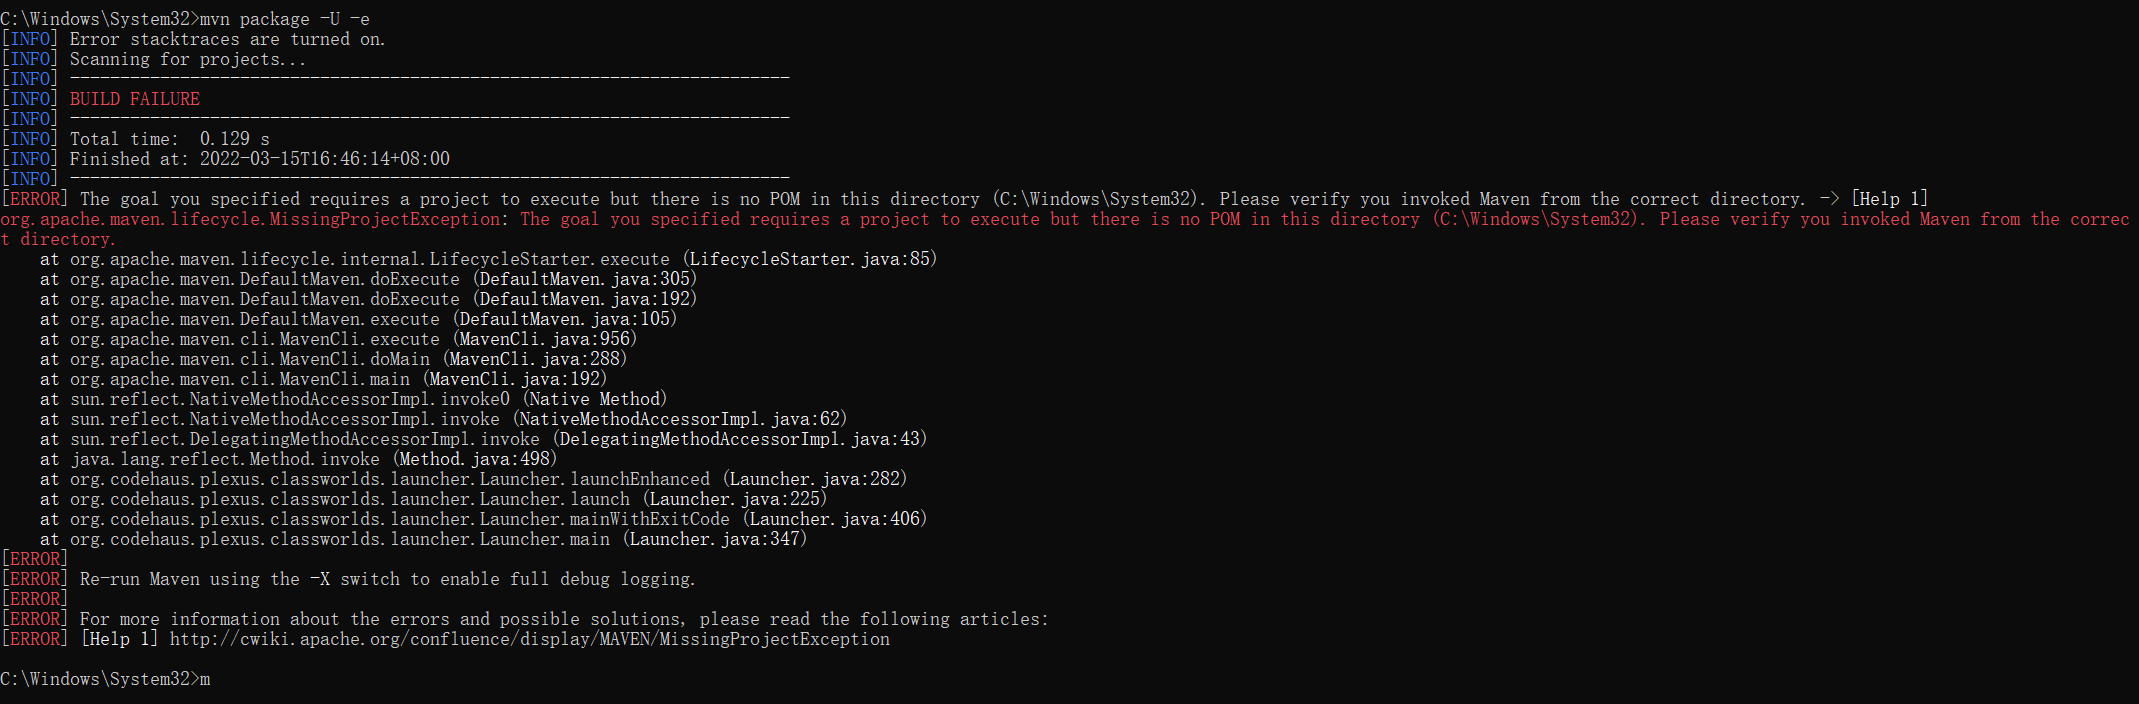Screen dimensions: 2139x704
Task: Click the Finished at 2022-03-15 timestamp line
Action: click(260, 159)
